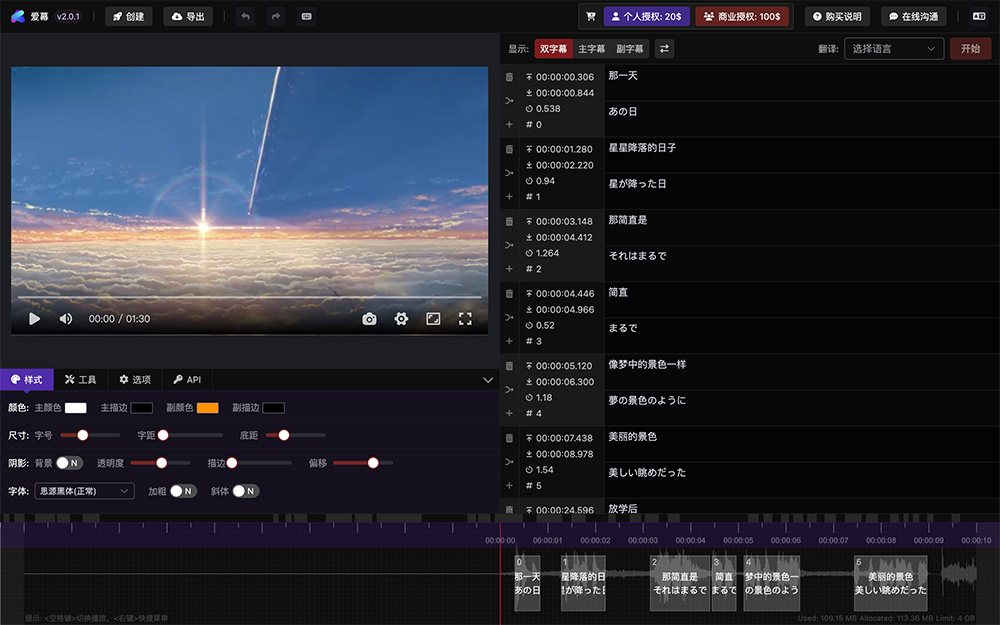This screenshot has height=625, width=1000.
Task: Merge subtitle row 那简直是 with next
Action: [509, 245]
